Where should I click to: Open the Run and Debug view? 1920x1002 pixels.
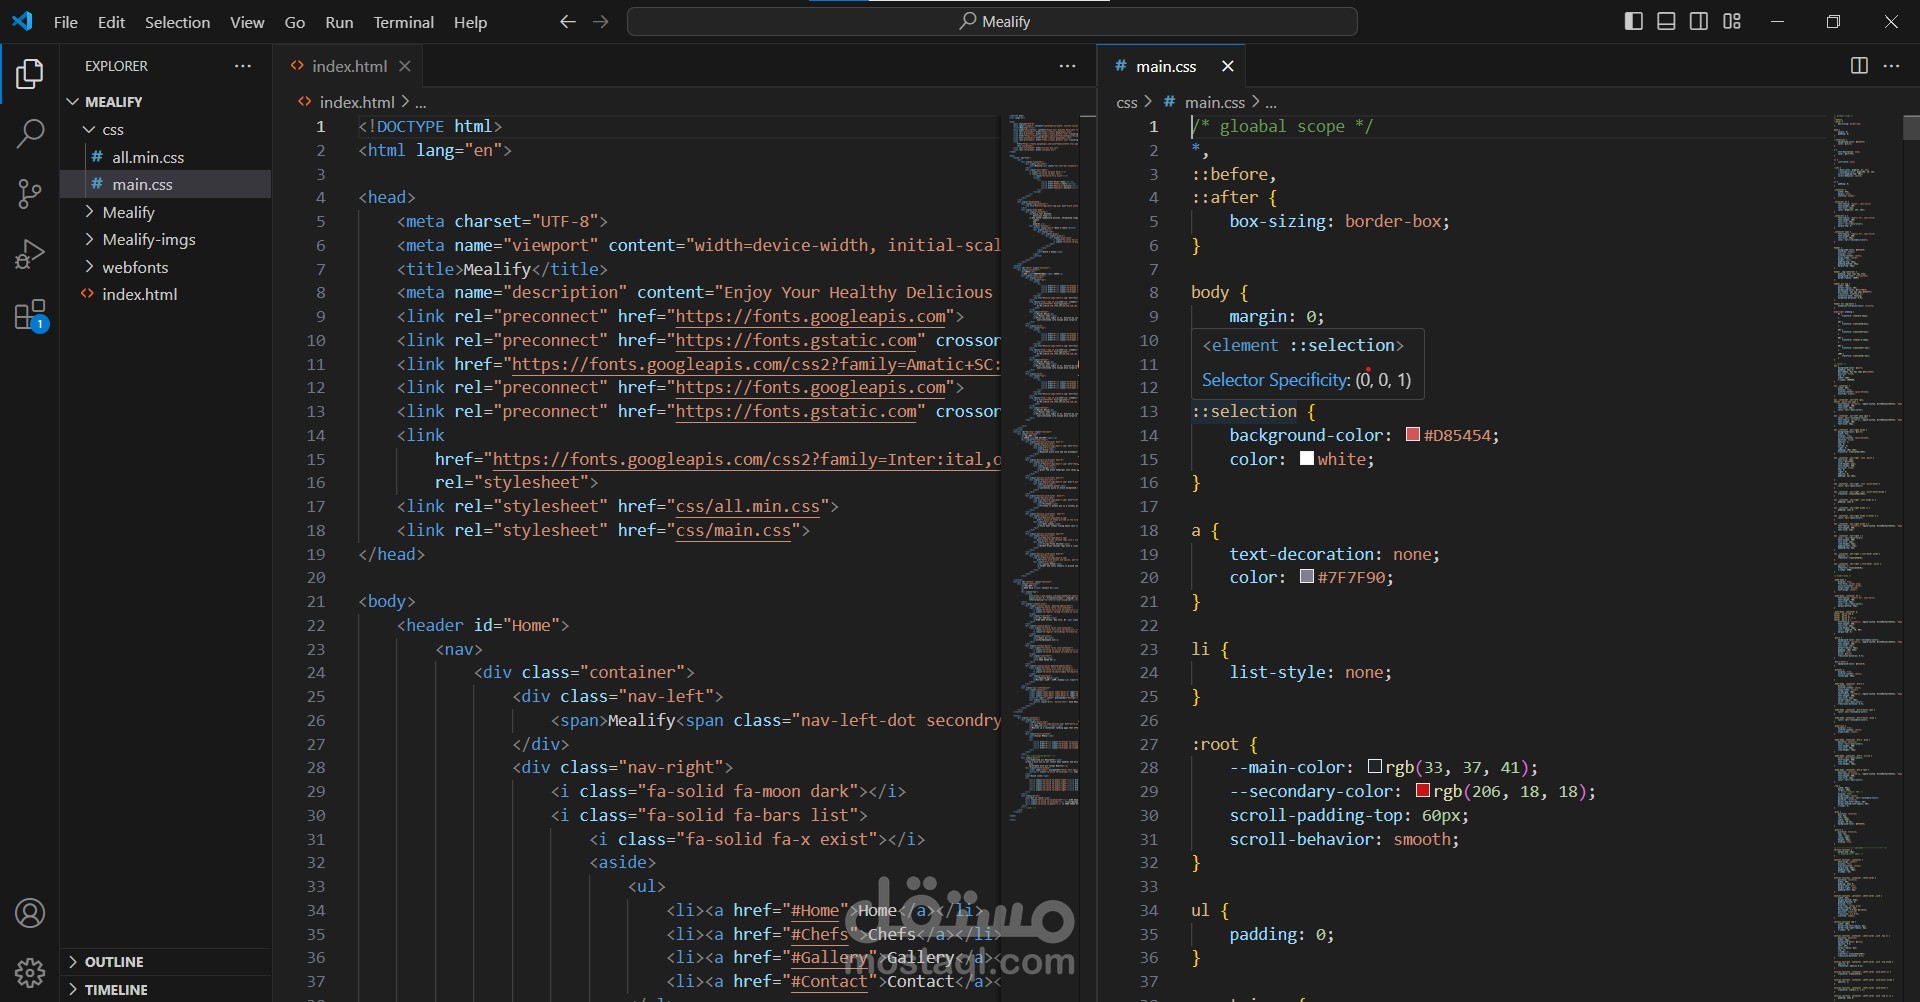click(x=30, y=254)
